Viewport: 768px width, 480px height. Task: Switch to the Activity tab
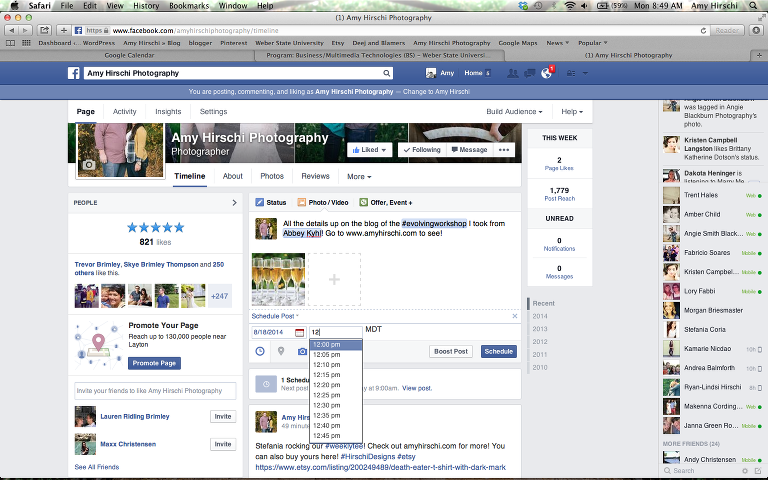(124, 112)
